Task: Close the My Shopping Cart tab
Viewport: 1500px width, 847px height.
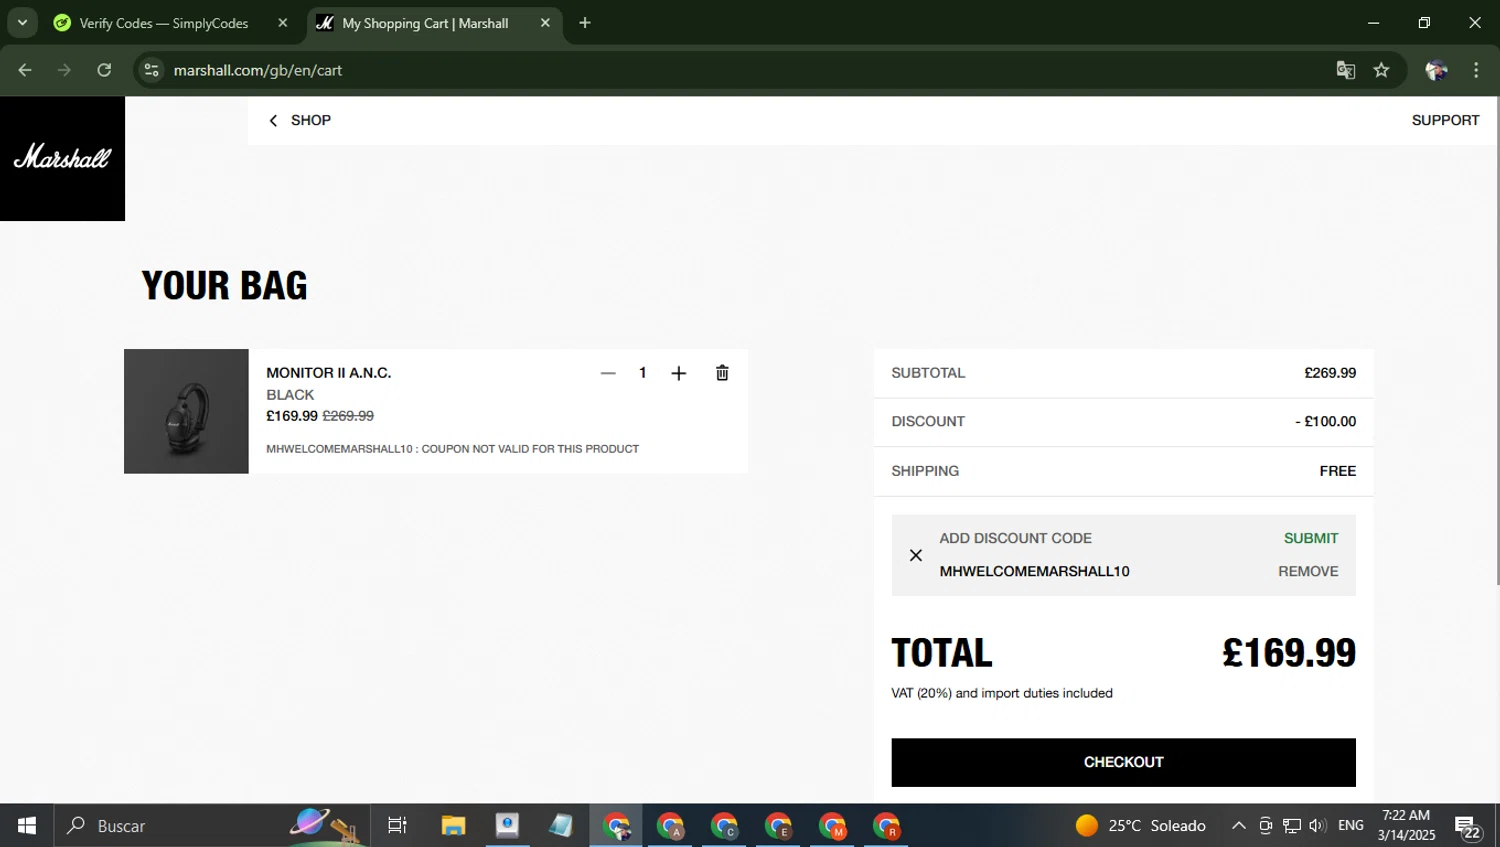Action: (545, 23)
